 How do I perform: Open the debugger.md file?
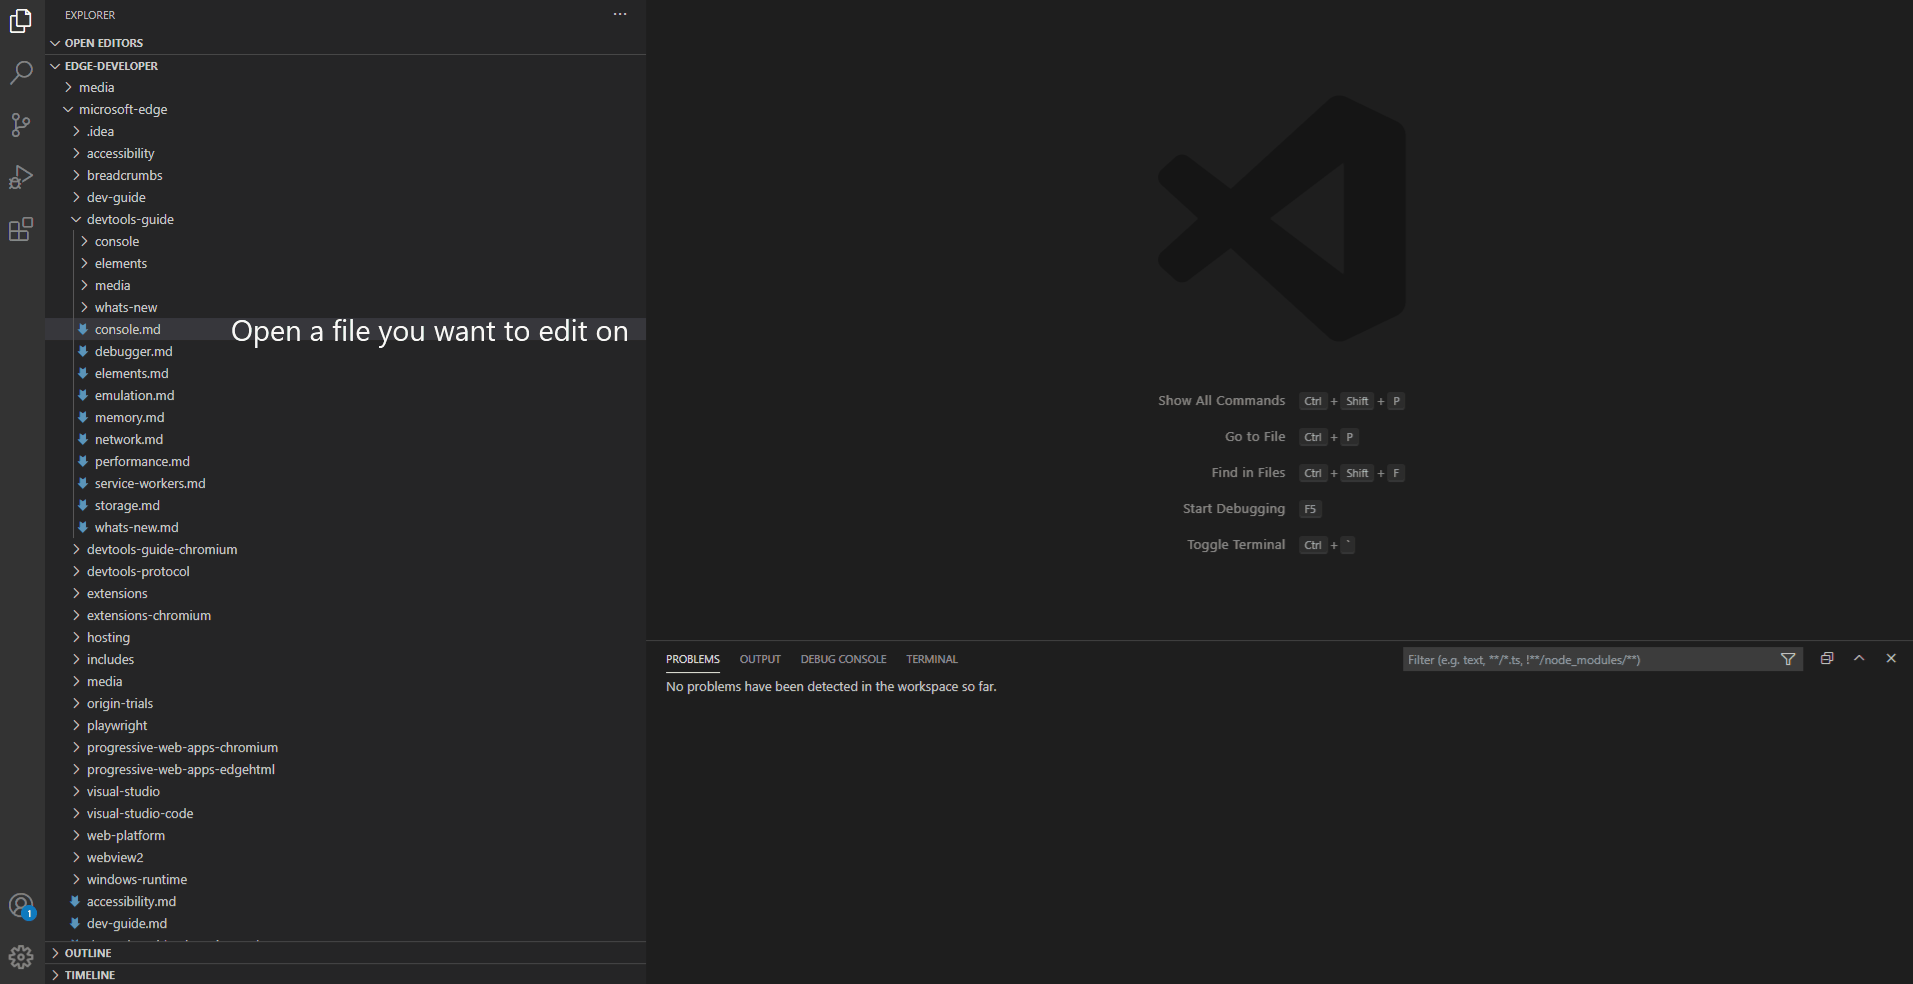[133, 351]
